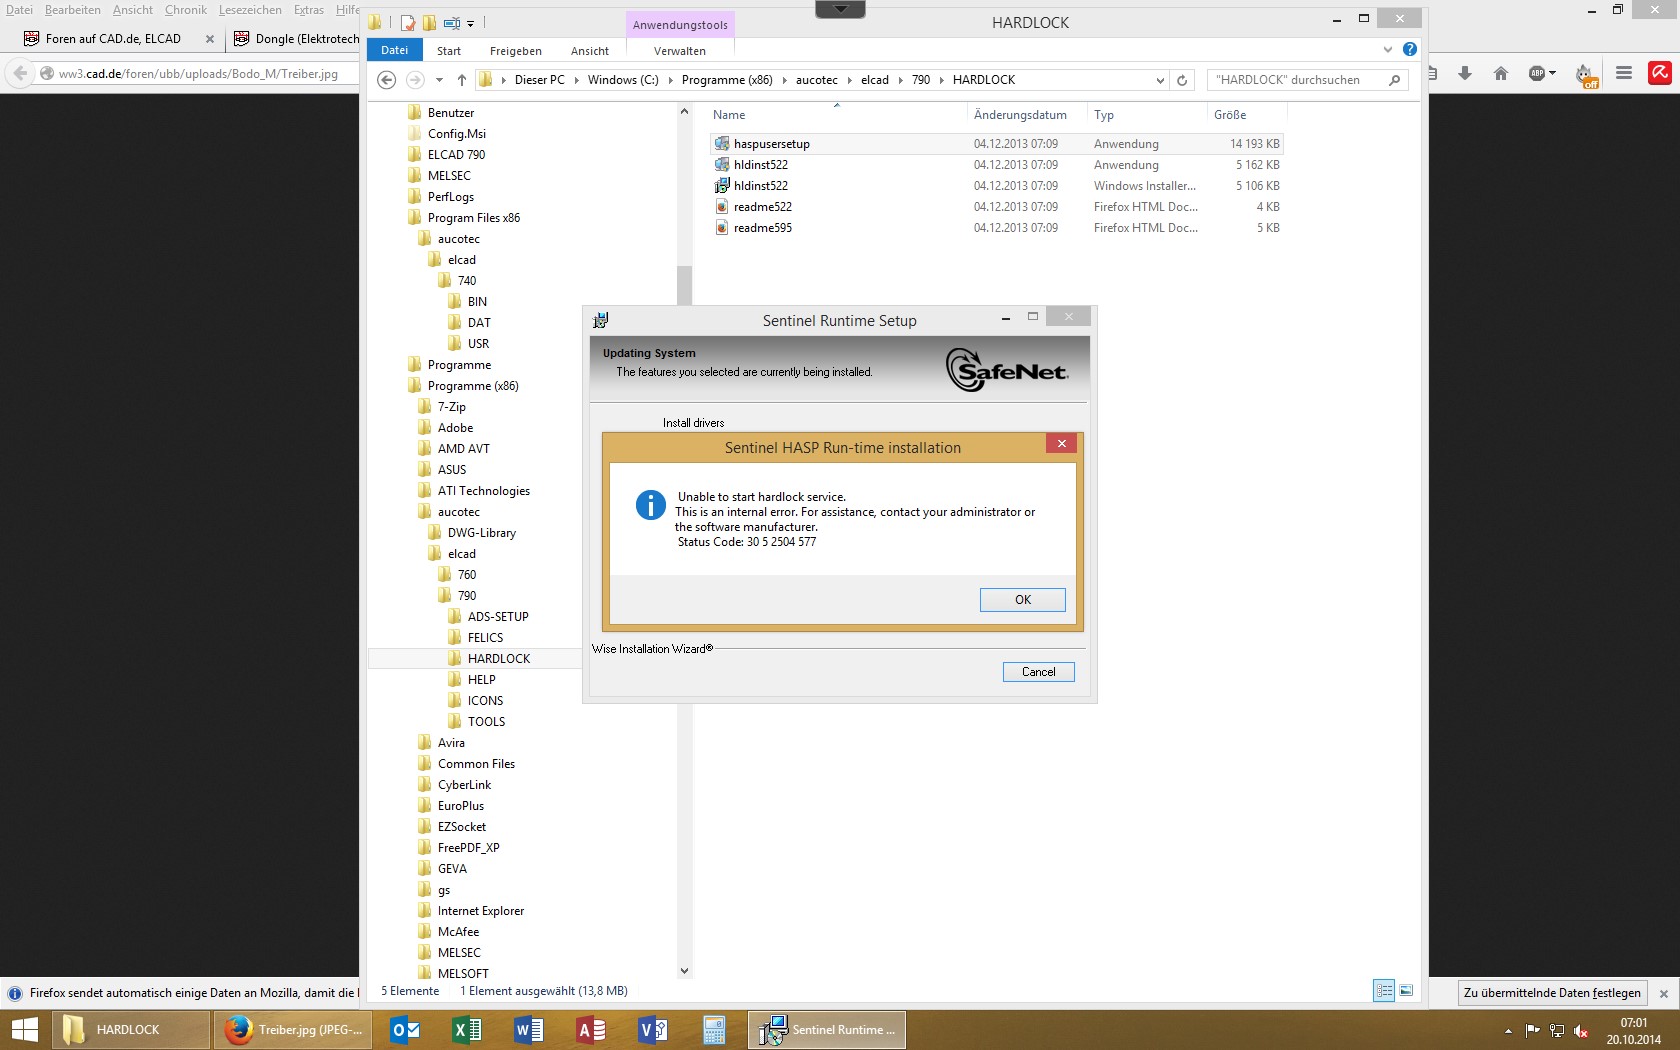
Task: Select the ELCAD 790 tree folder
Action: [x=456, y=155]
